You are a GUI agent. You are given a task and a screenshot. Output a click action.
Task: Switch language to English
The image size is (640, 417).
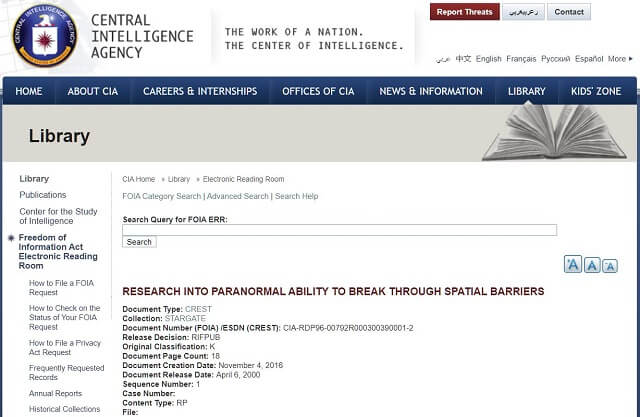pos(488,59)
